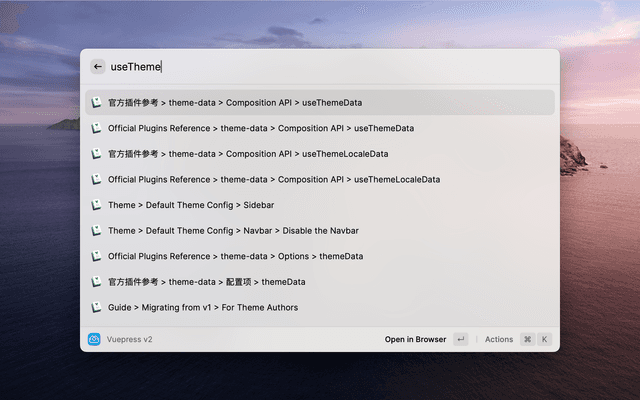Select first 官方插件参考 useThemeData result
The width and height of the screenshot is (640, 400).
(x=235, y=102)
